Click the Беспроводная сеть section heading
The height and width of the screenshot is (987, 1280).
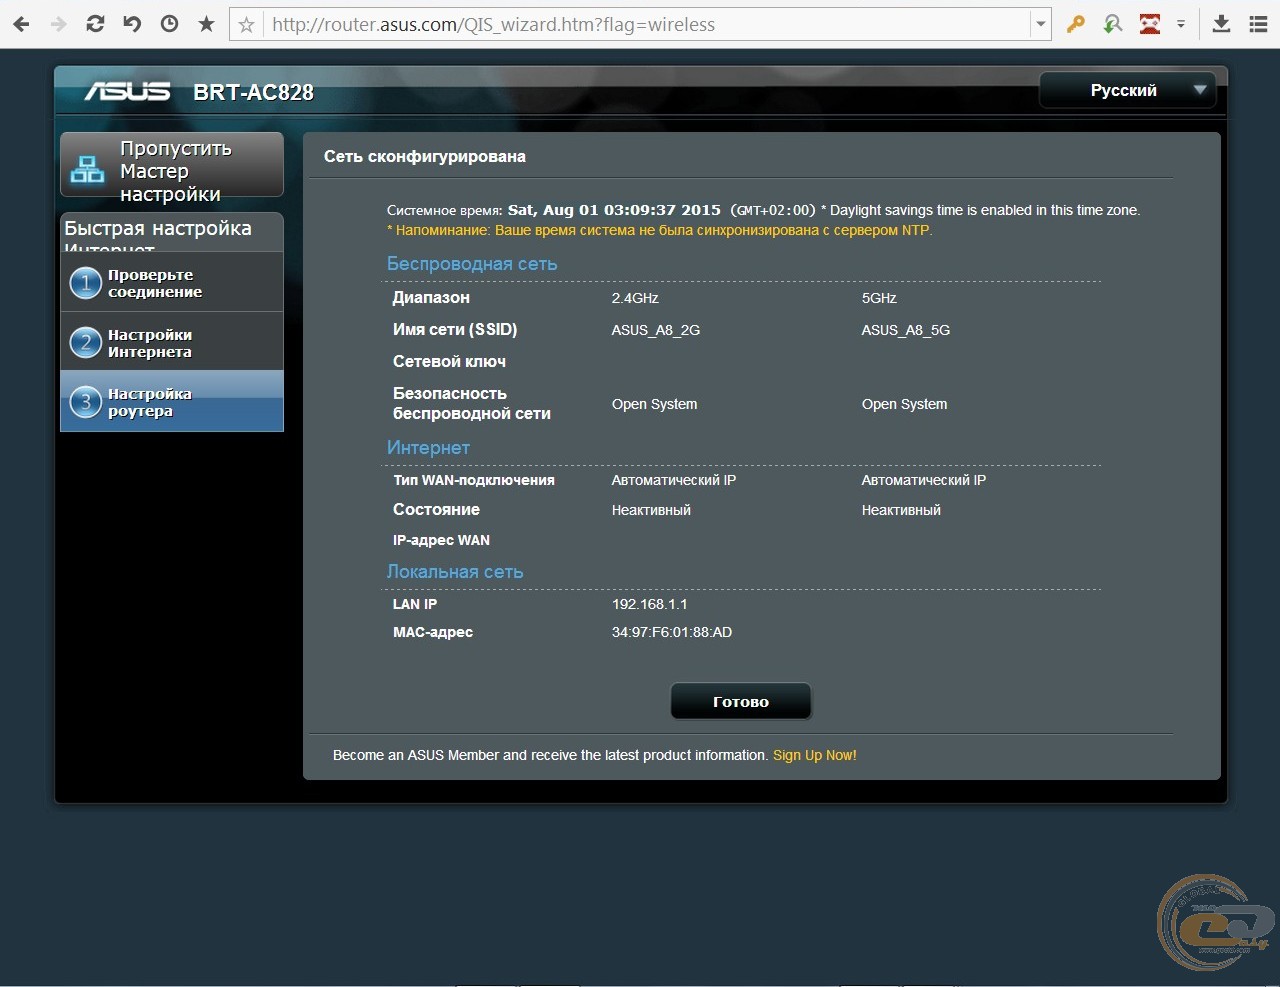[x=472, y=264]
